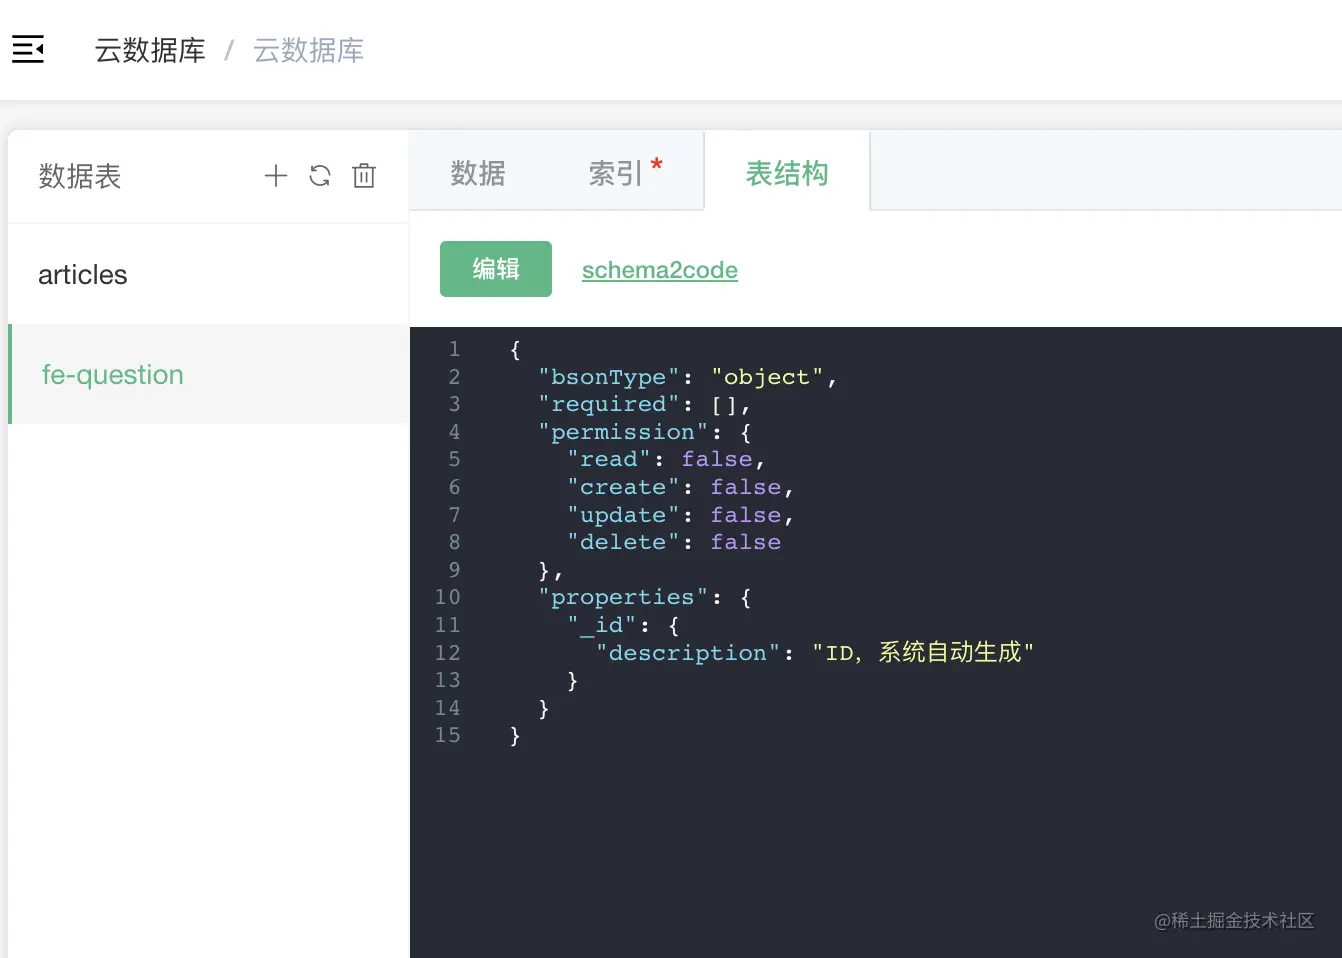The image size is (1342, 958).
Task: Click false value on delete line
Action: click(x=746, y=542)
